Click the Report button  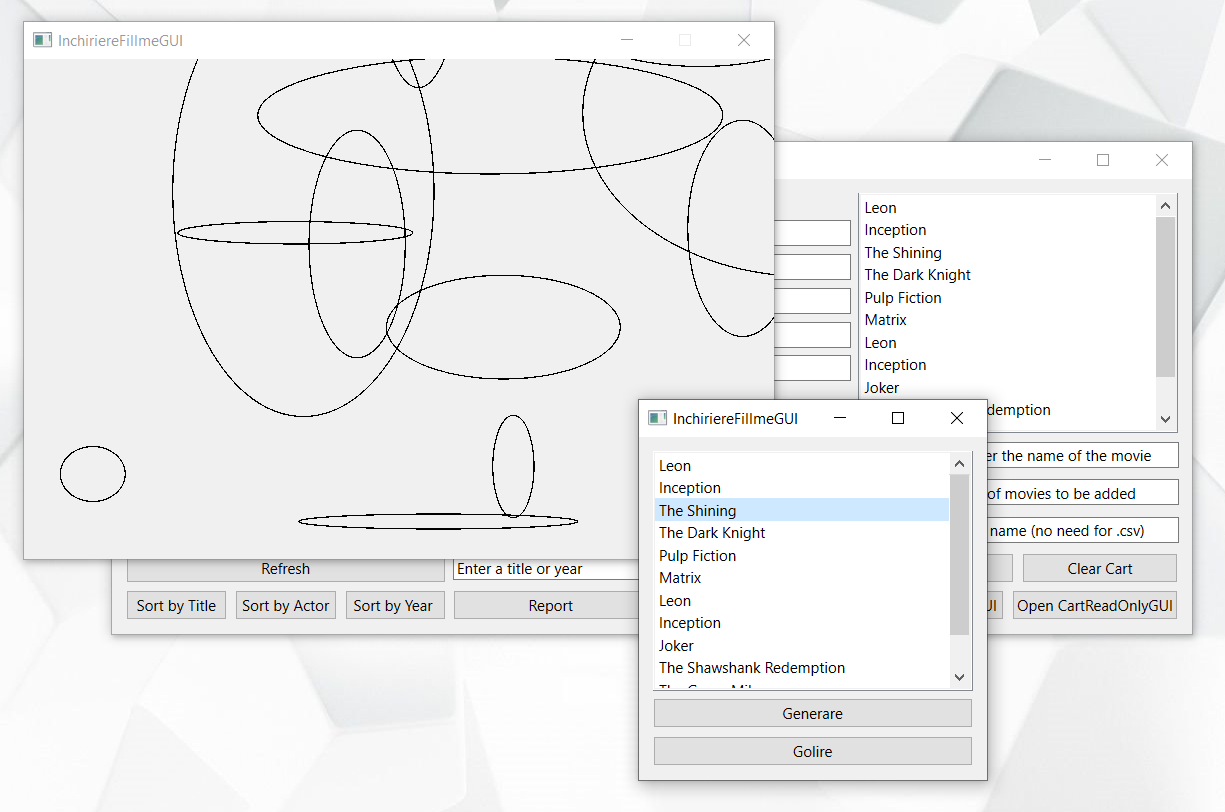tap(550, 606)
